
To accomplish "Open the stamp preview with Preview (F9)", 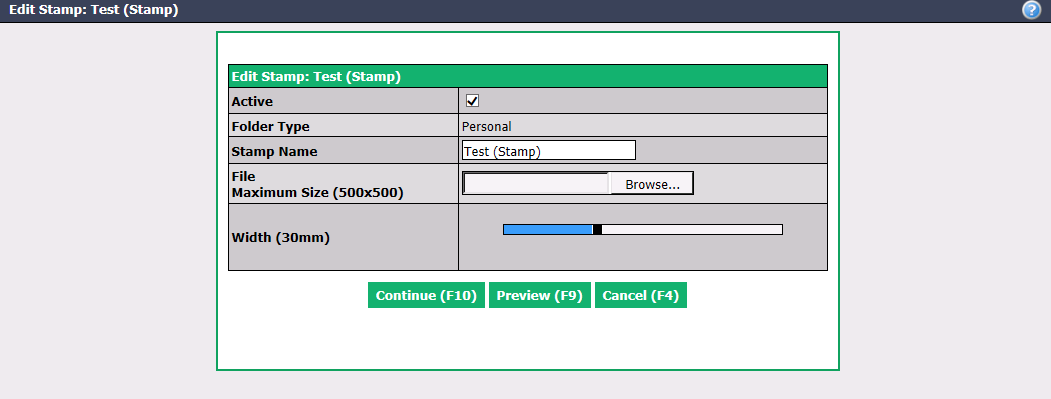I will click(540, 295).
